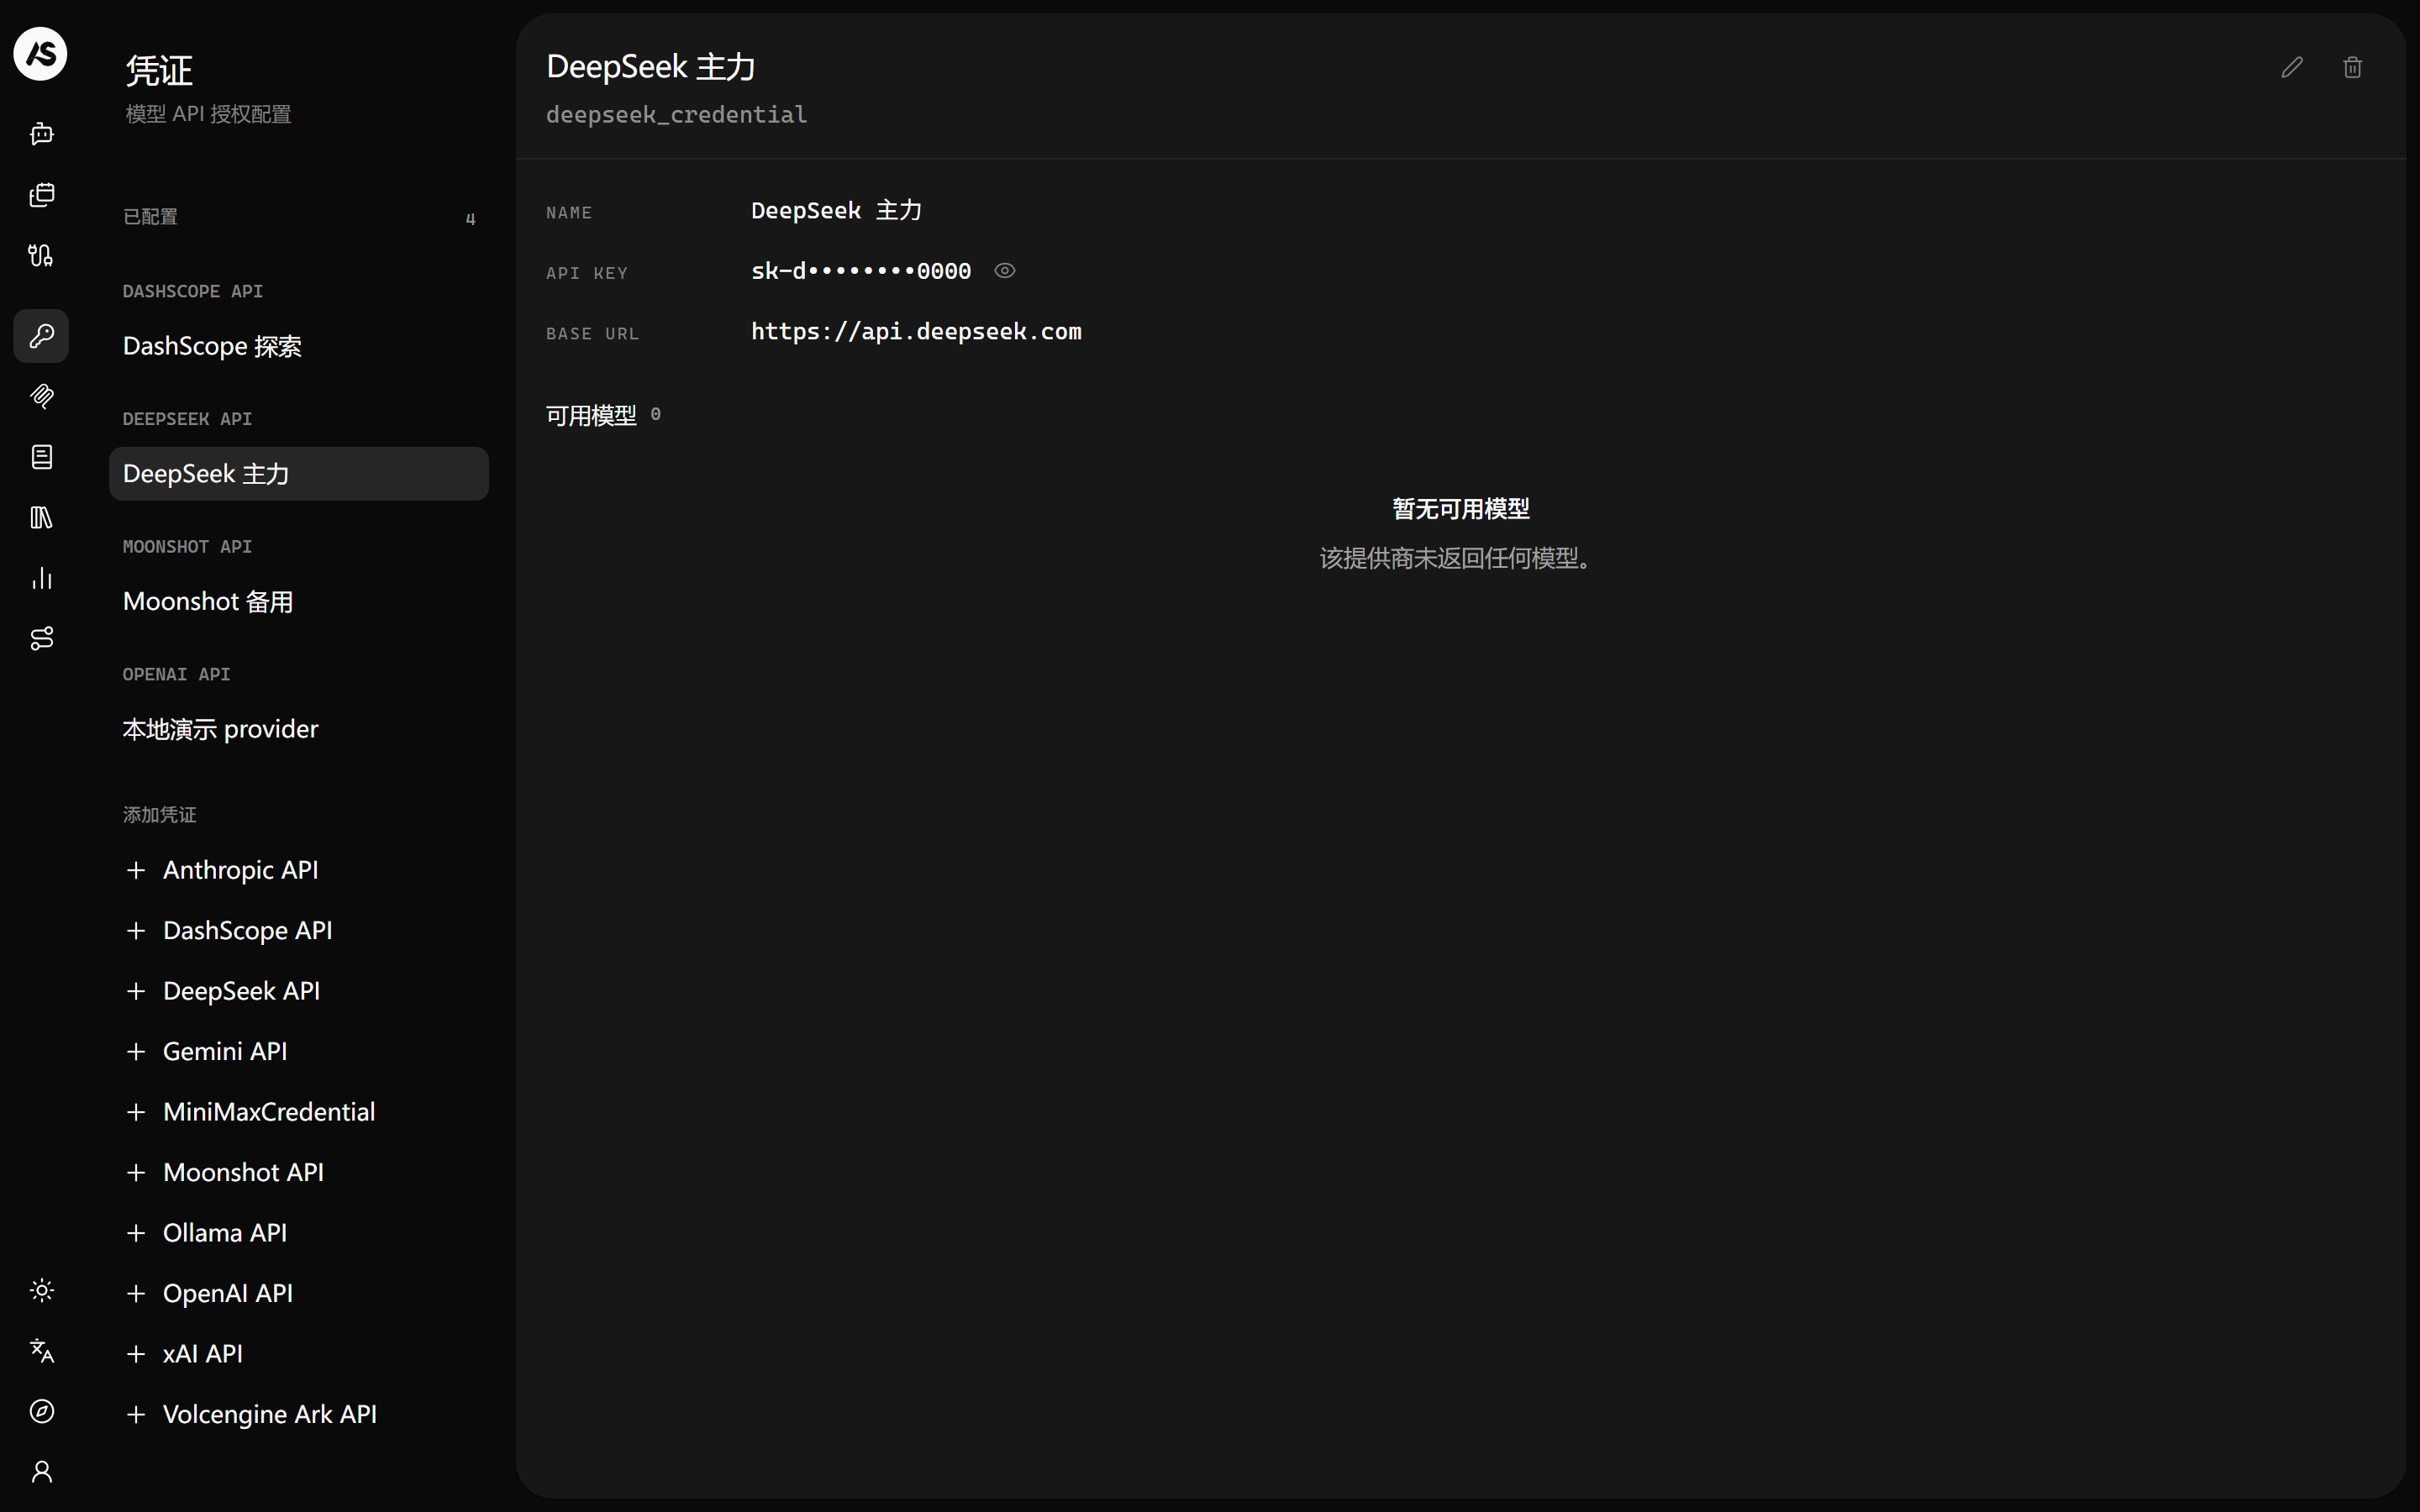Open the robot agents sidebar icon
The image size is (2420, 1512).
click(41, 134)
